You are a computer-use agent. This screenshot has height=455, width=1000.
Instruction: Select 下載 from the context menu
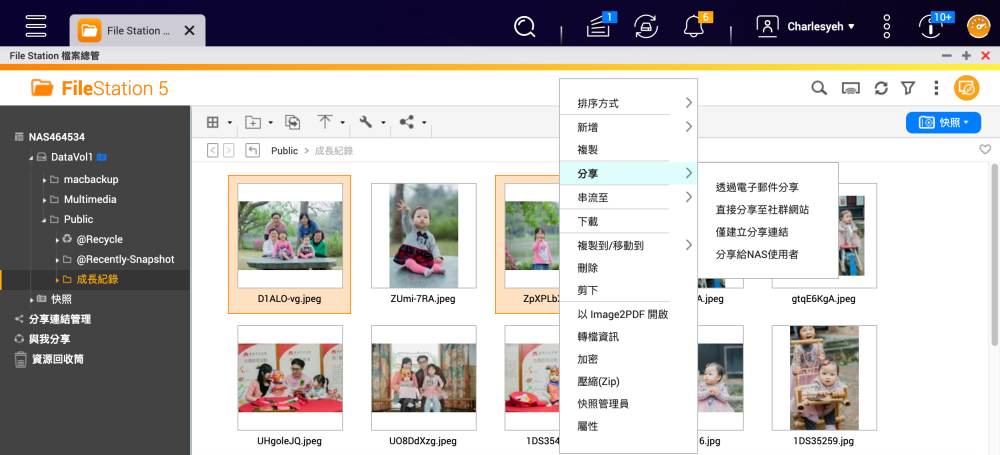pos(588,221)
